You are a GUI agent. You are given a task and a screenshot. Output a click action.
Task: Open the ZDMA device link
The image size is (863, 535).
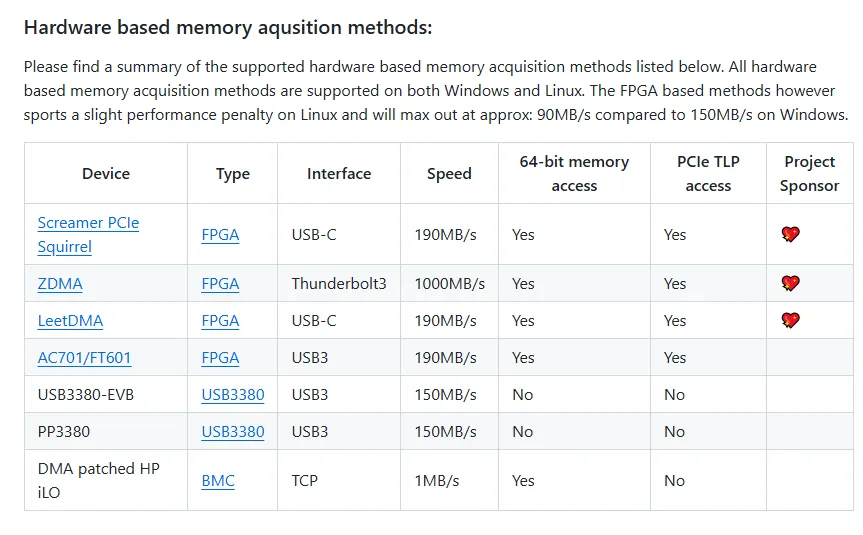tap(60, 283)
